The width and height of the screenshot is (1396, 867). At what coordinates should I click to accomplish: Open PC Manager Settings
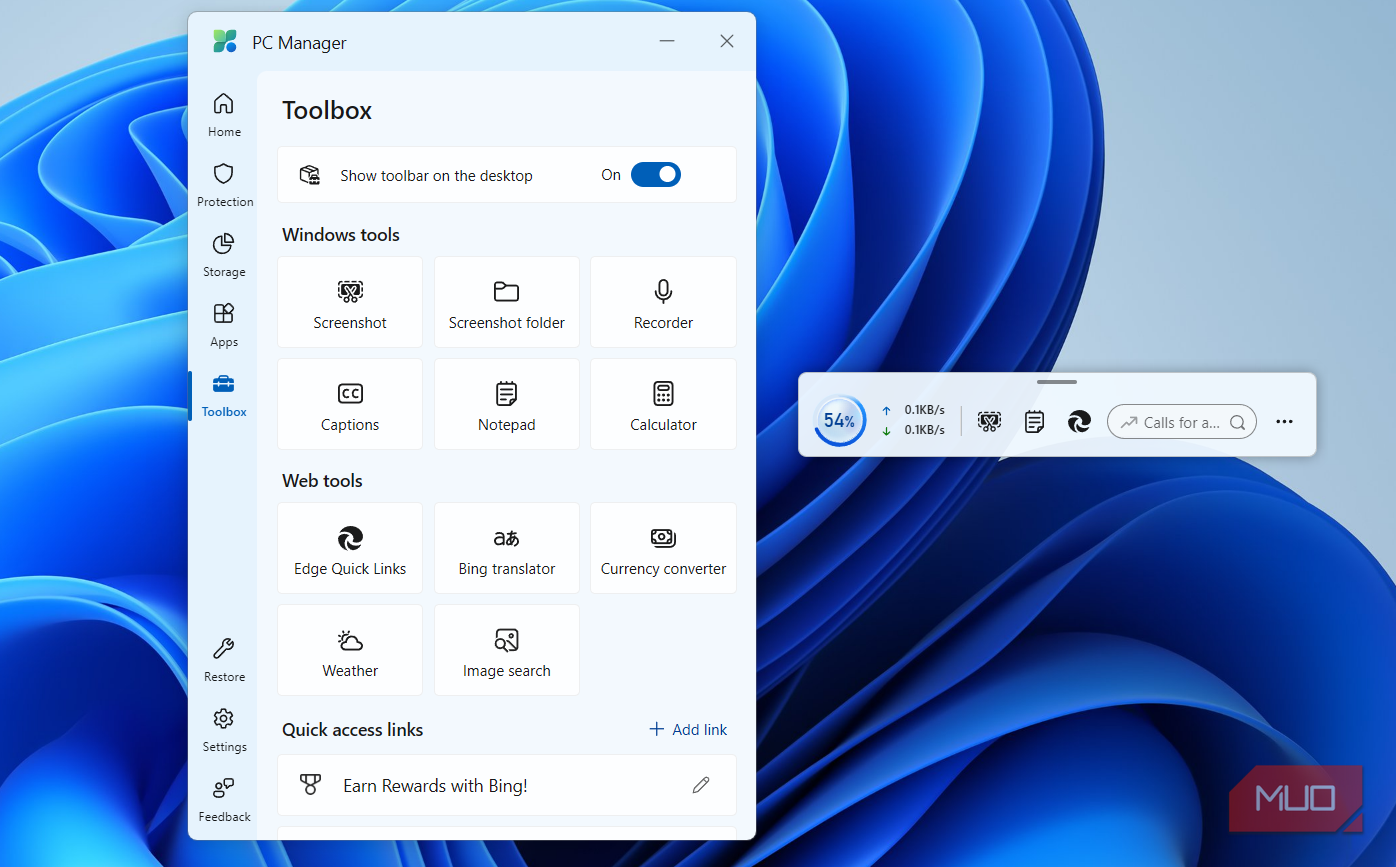[x=224, y=730]
